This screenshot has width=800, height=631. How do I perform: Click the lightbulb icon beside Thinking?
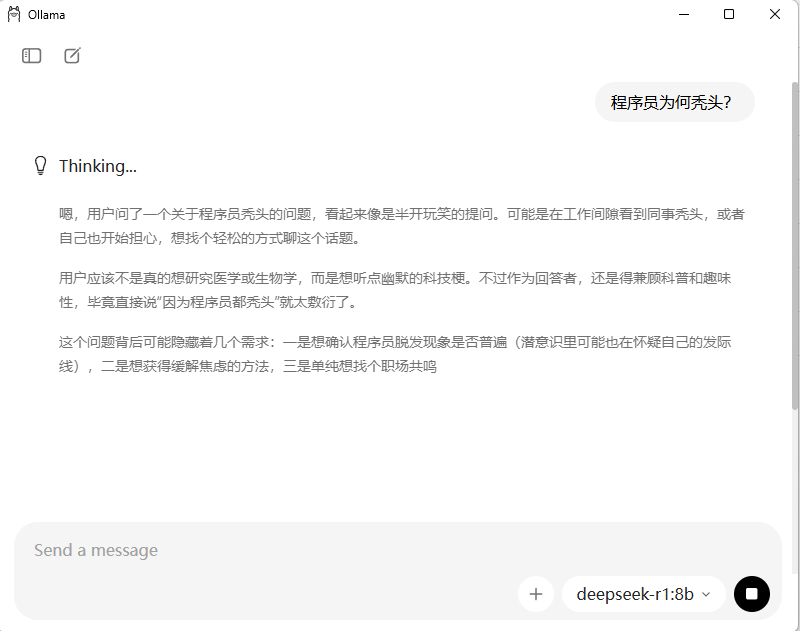[40, 166]
